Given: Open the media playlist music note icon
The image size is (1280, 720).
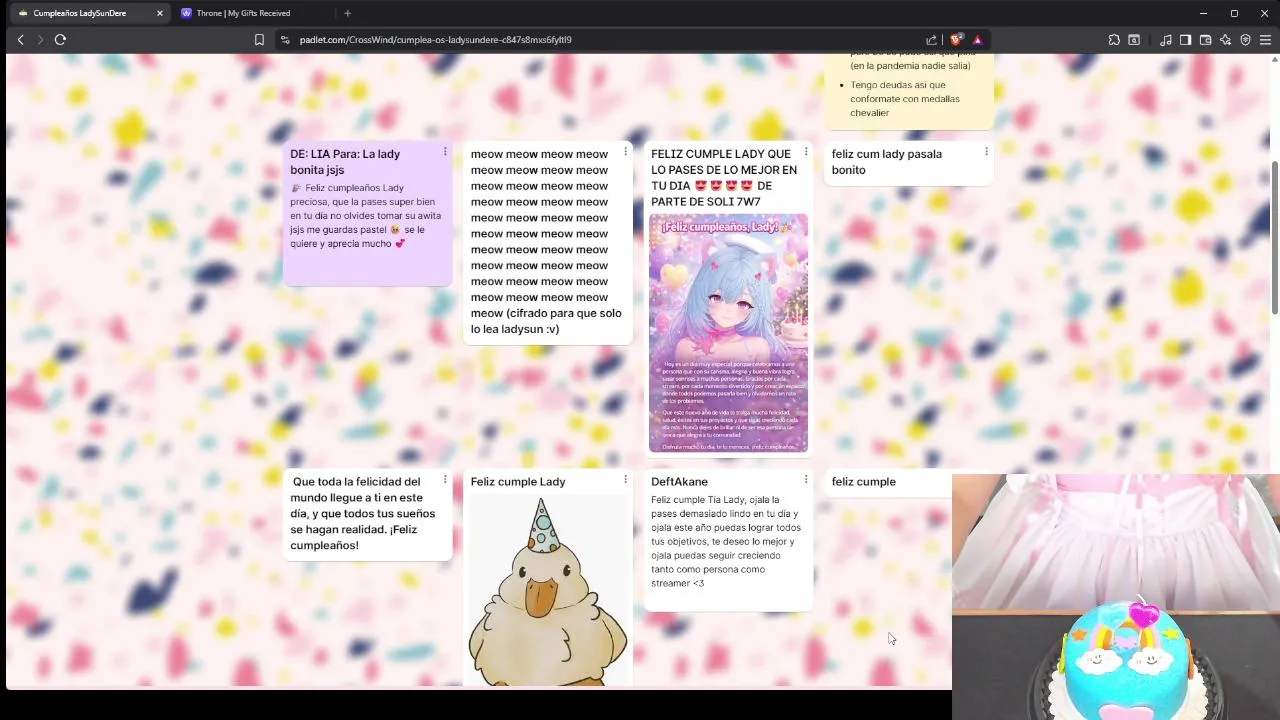Looking at the screenshot, I should coord(1166,40).
